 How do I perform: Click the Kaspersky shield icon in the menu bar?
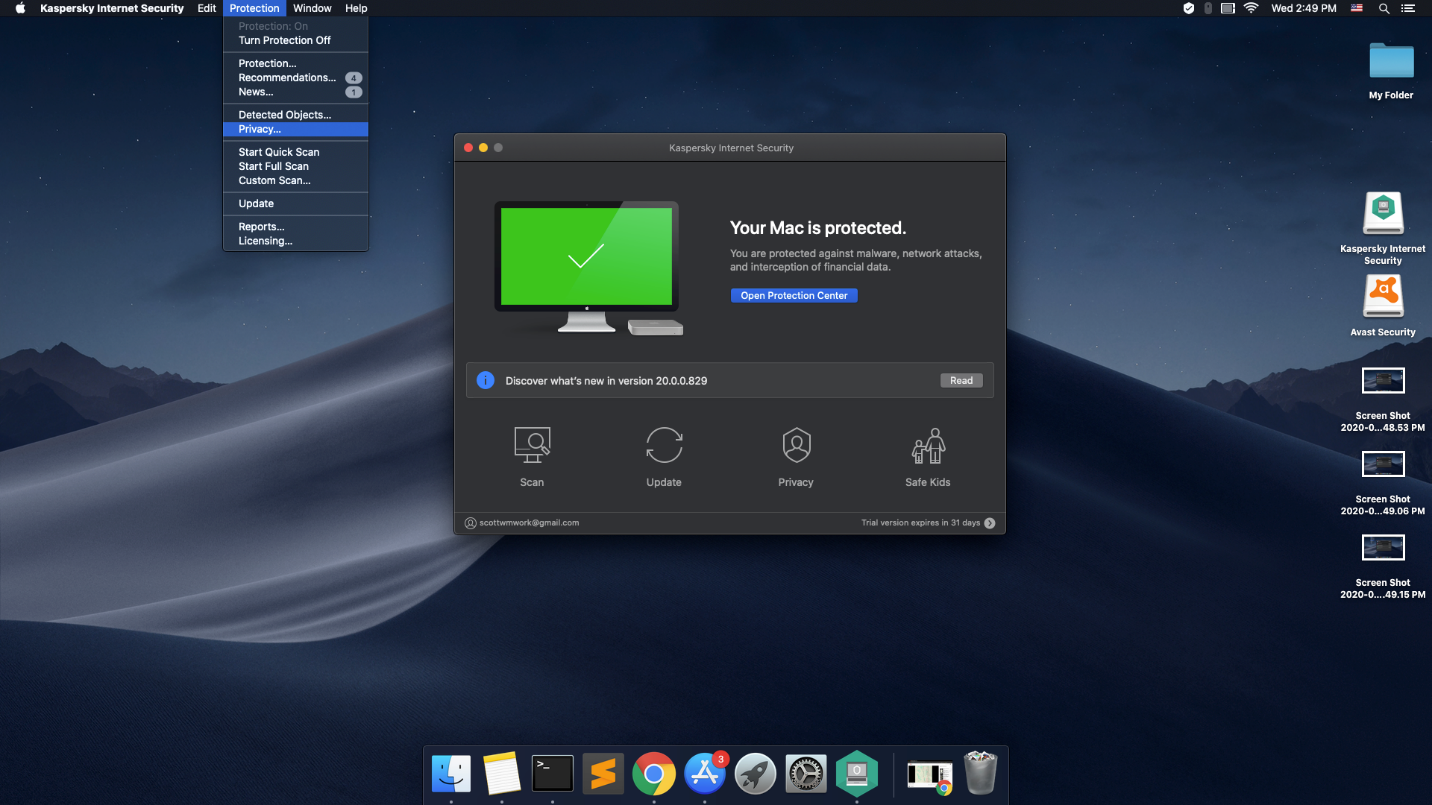(1189, 8)
